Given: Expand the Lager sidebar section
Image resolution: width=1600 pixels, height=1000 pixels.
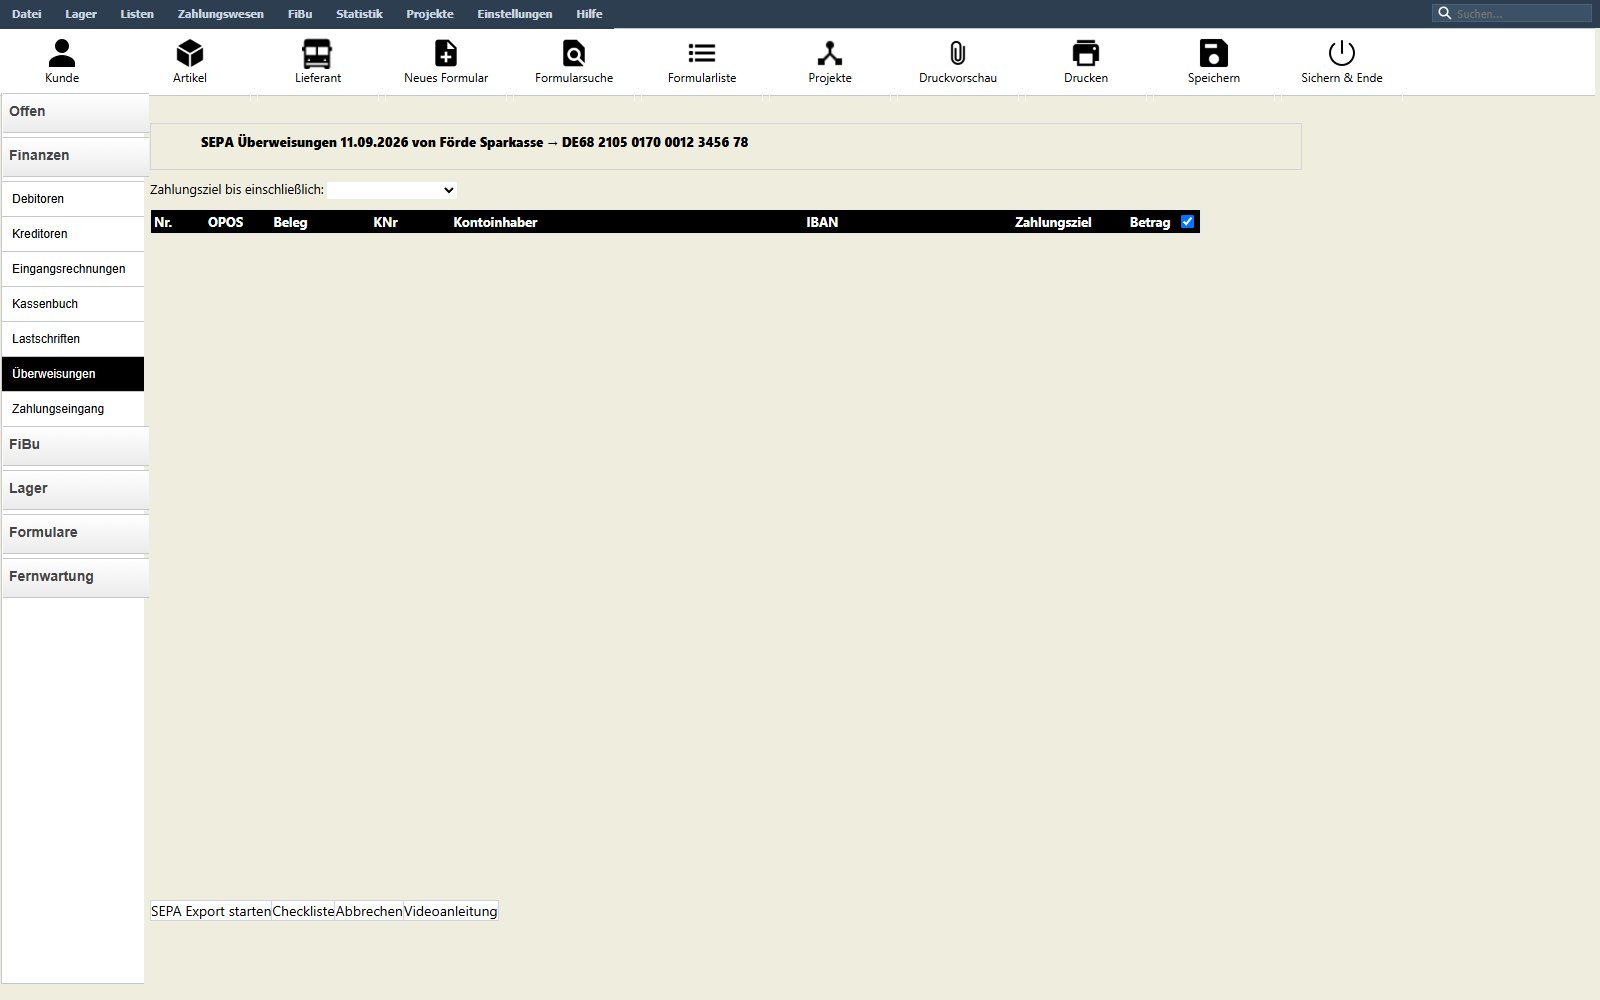Looking at the screenshot, I should (x=75, y=488).
